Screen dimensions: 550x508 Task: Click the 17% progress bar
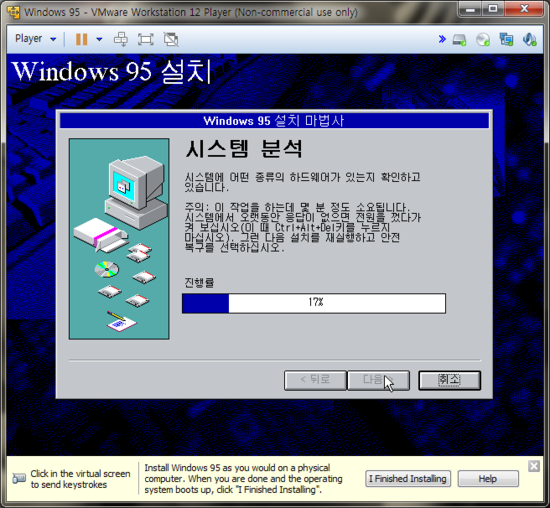click(314, 303)
